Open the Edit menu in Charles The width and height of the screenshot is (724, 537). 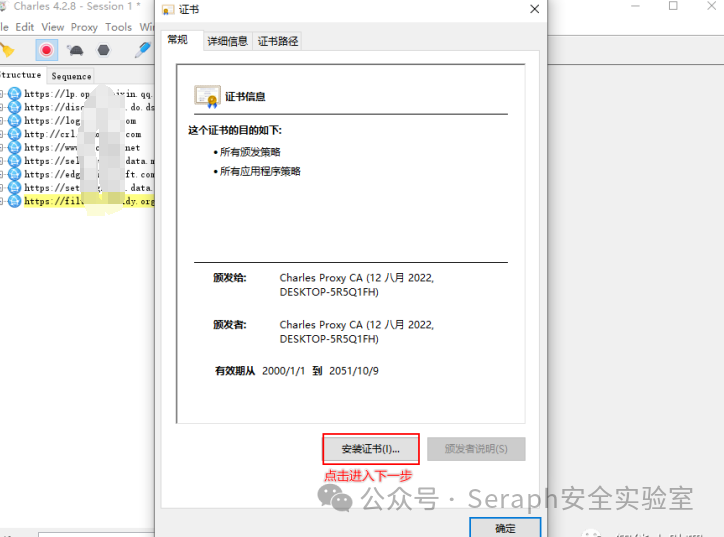click(x=24, y=27)
